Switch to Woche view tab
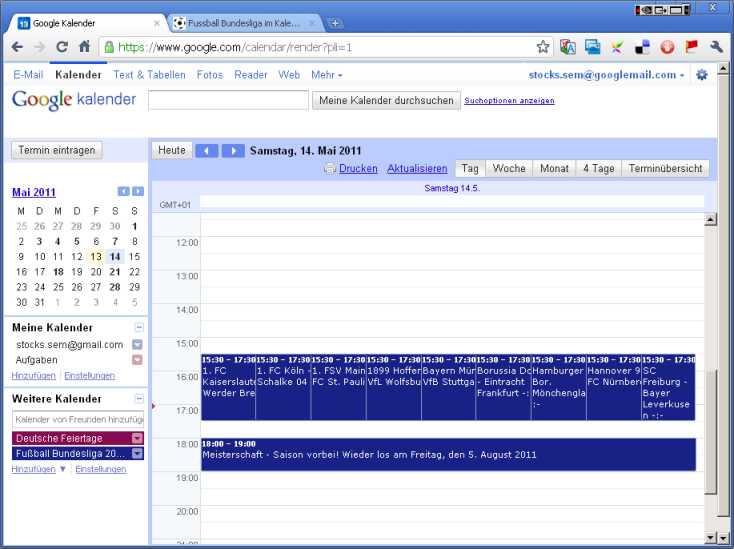Screen dimensions: 734x549 509,169
